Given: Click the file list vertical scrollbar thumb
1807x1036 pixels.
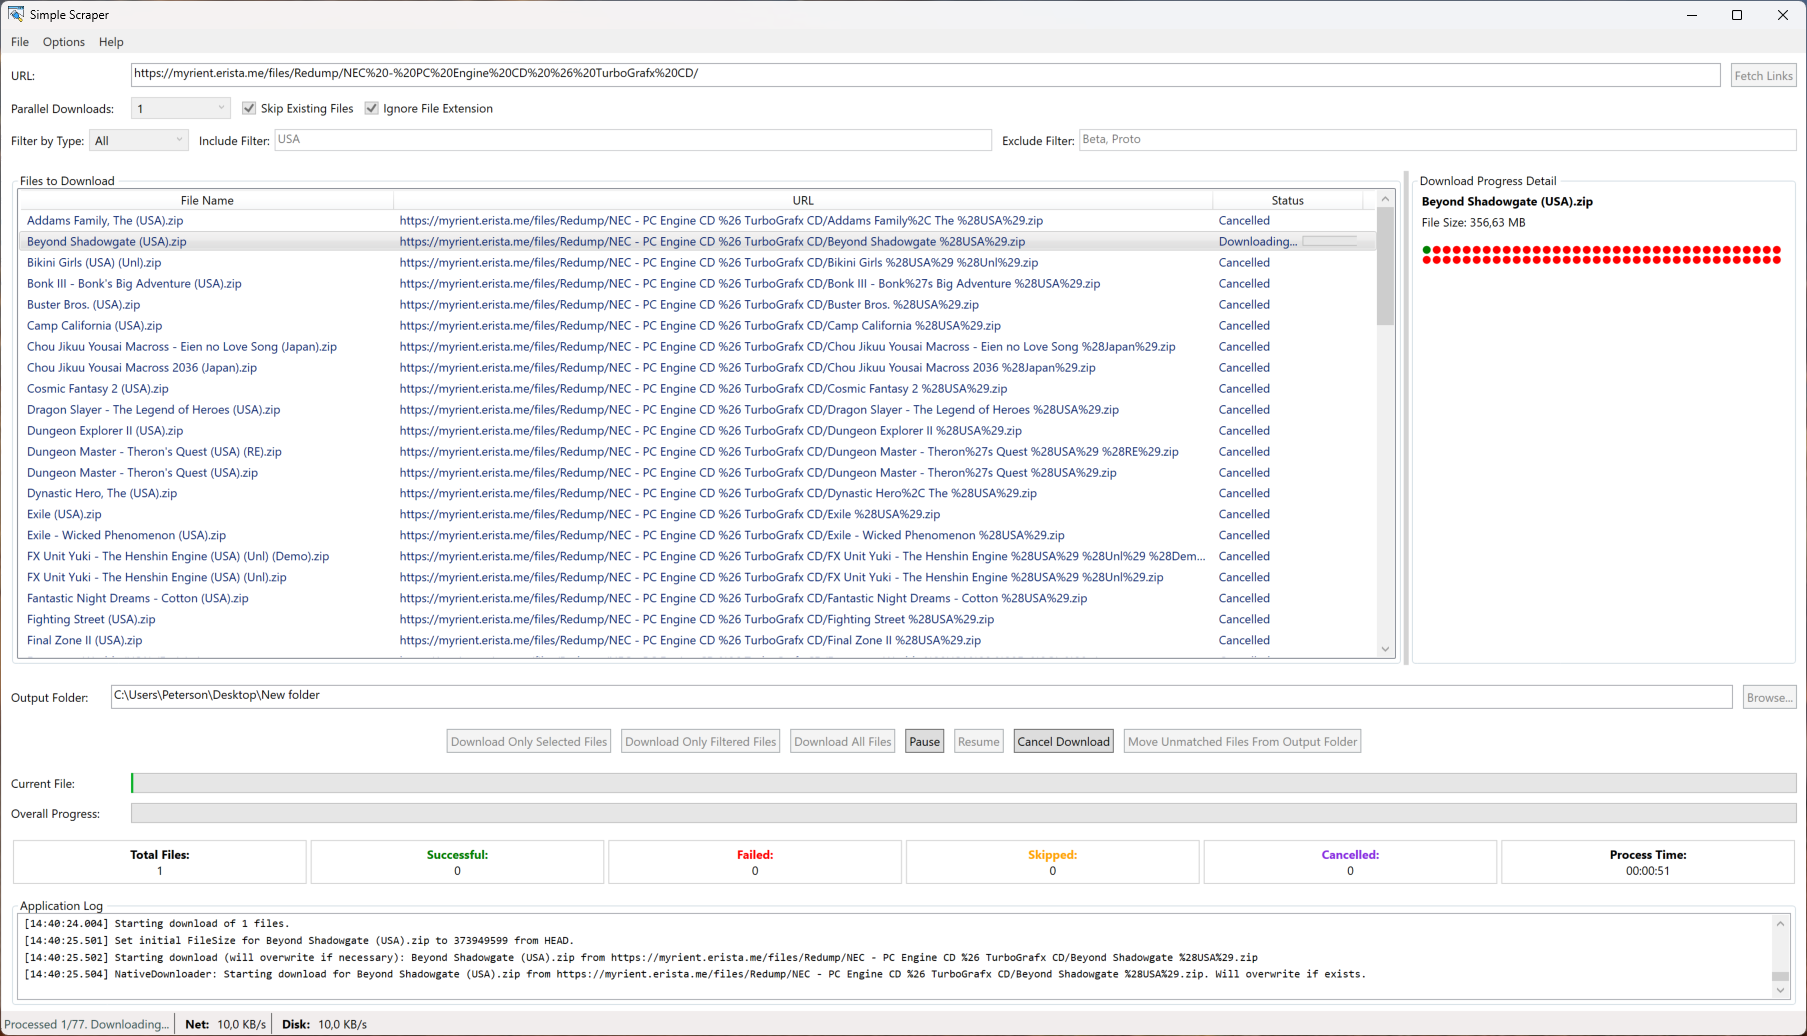Looking at the screenshot, I should click(x=1385, y=267).
